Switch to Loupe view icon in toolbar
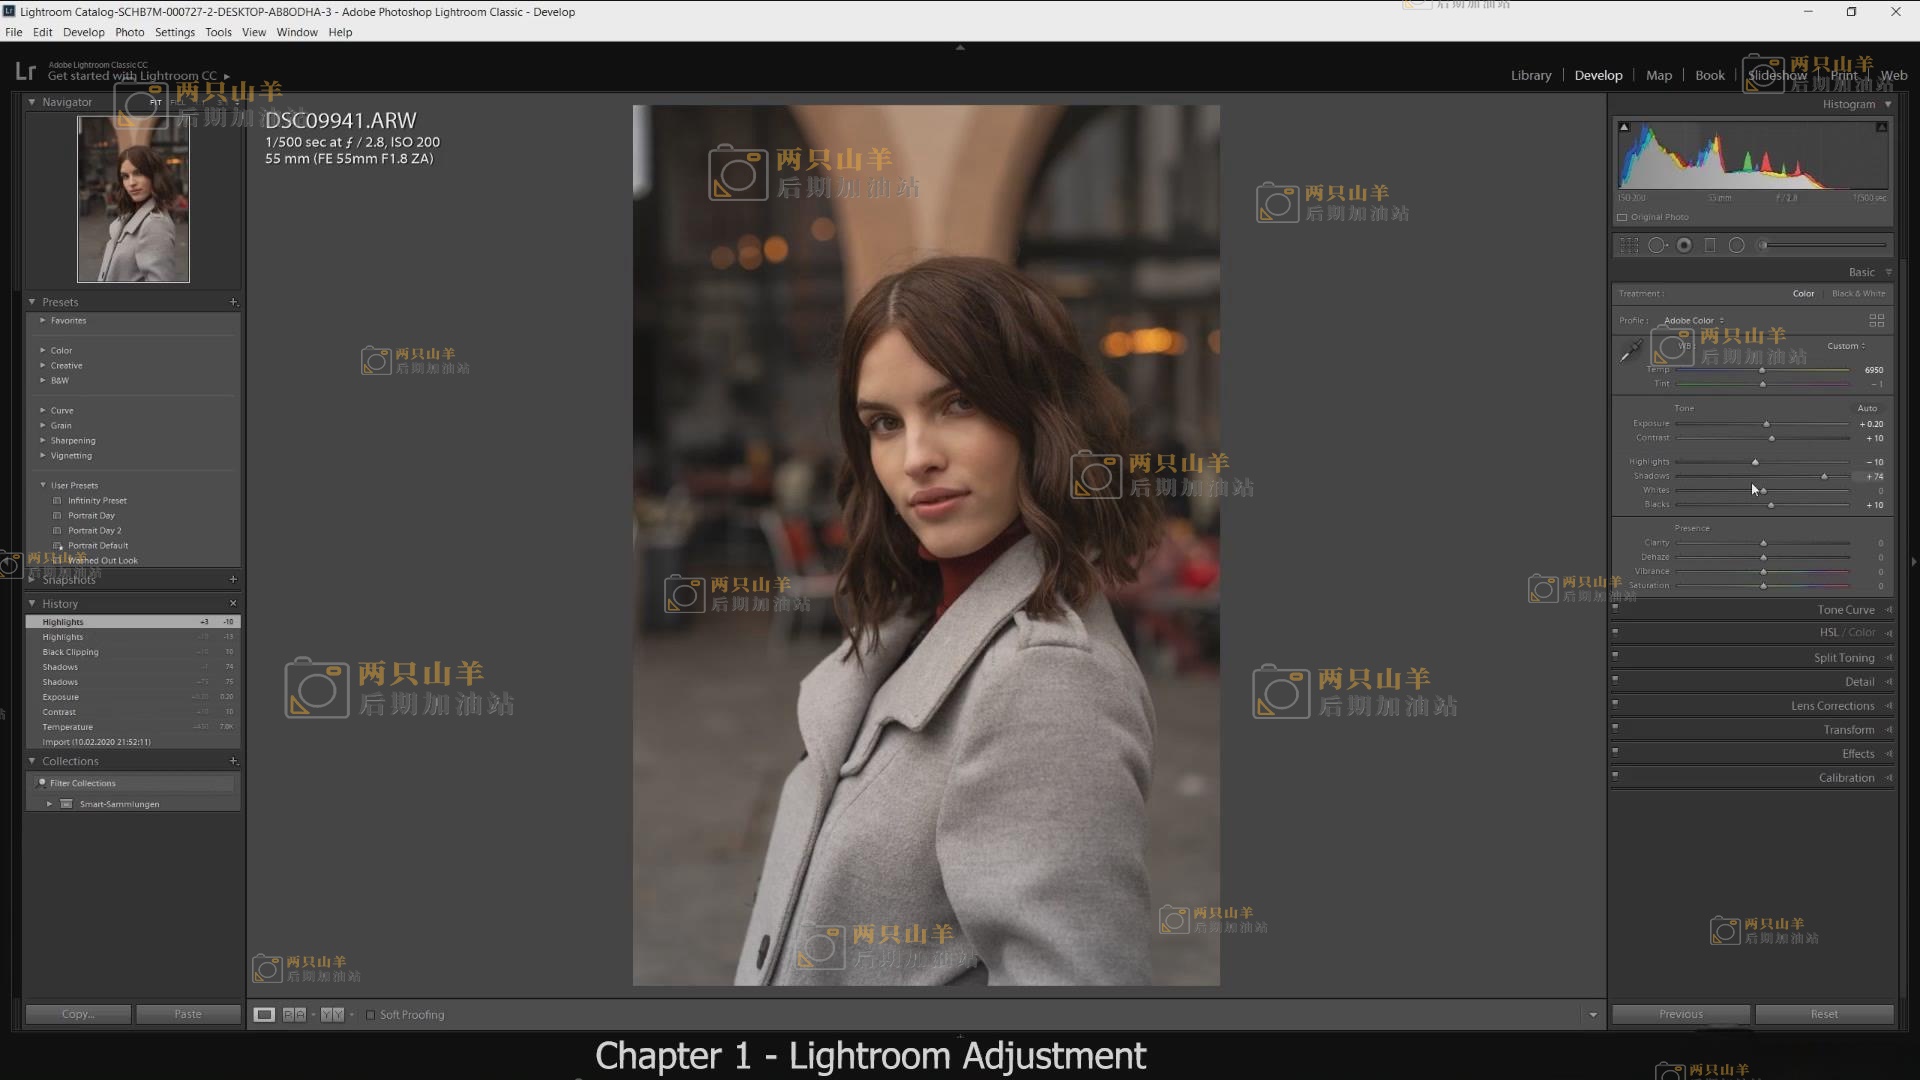The image size is (1920, 1080). coord(264,1014)
